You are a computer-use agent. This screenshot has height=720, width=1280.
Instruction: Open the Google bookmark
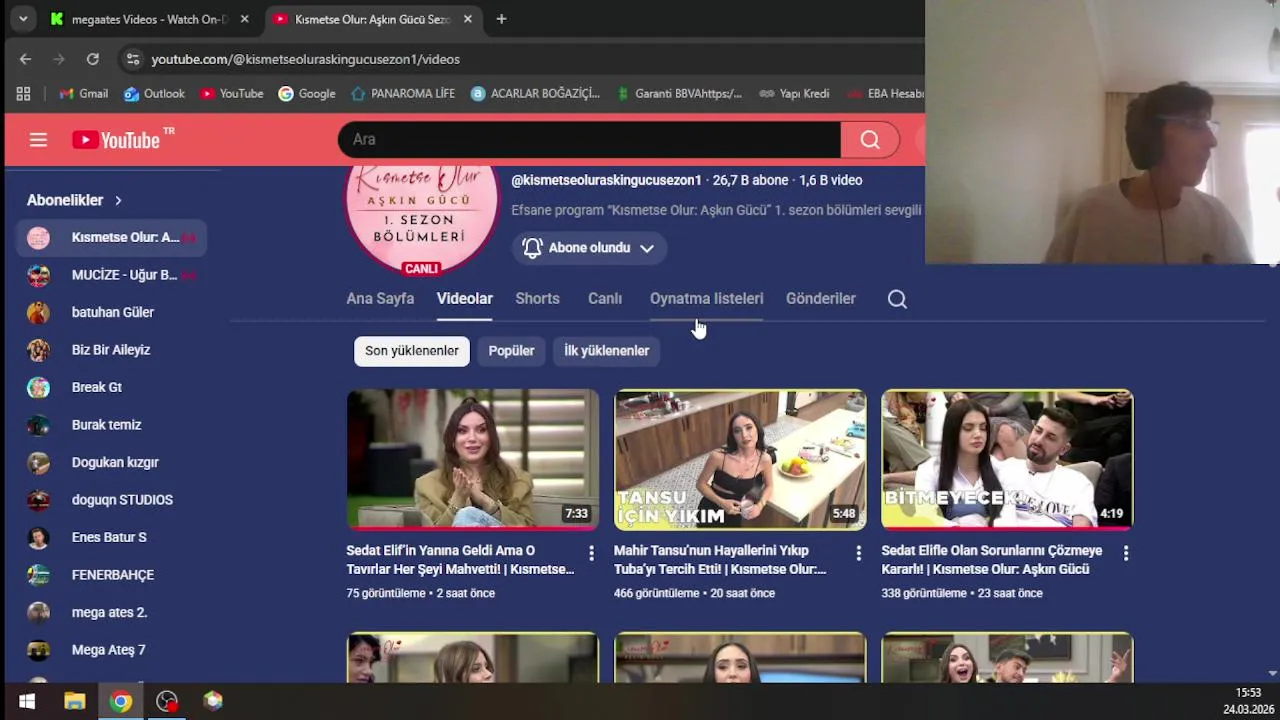pyautogui.click(x=306, y=94)
